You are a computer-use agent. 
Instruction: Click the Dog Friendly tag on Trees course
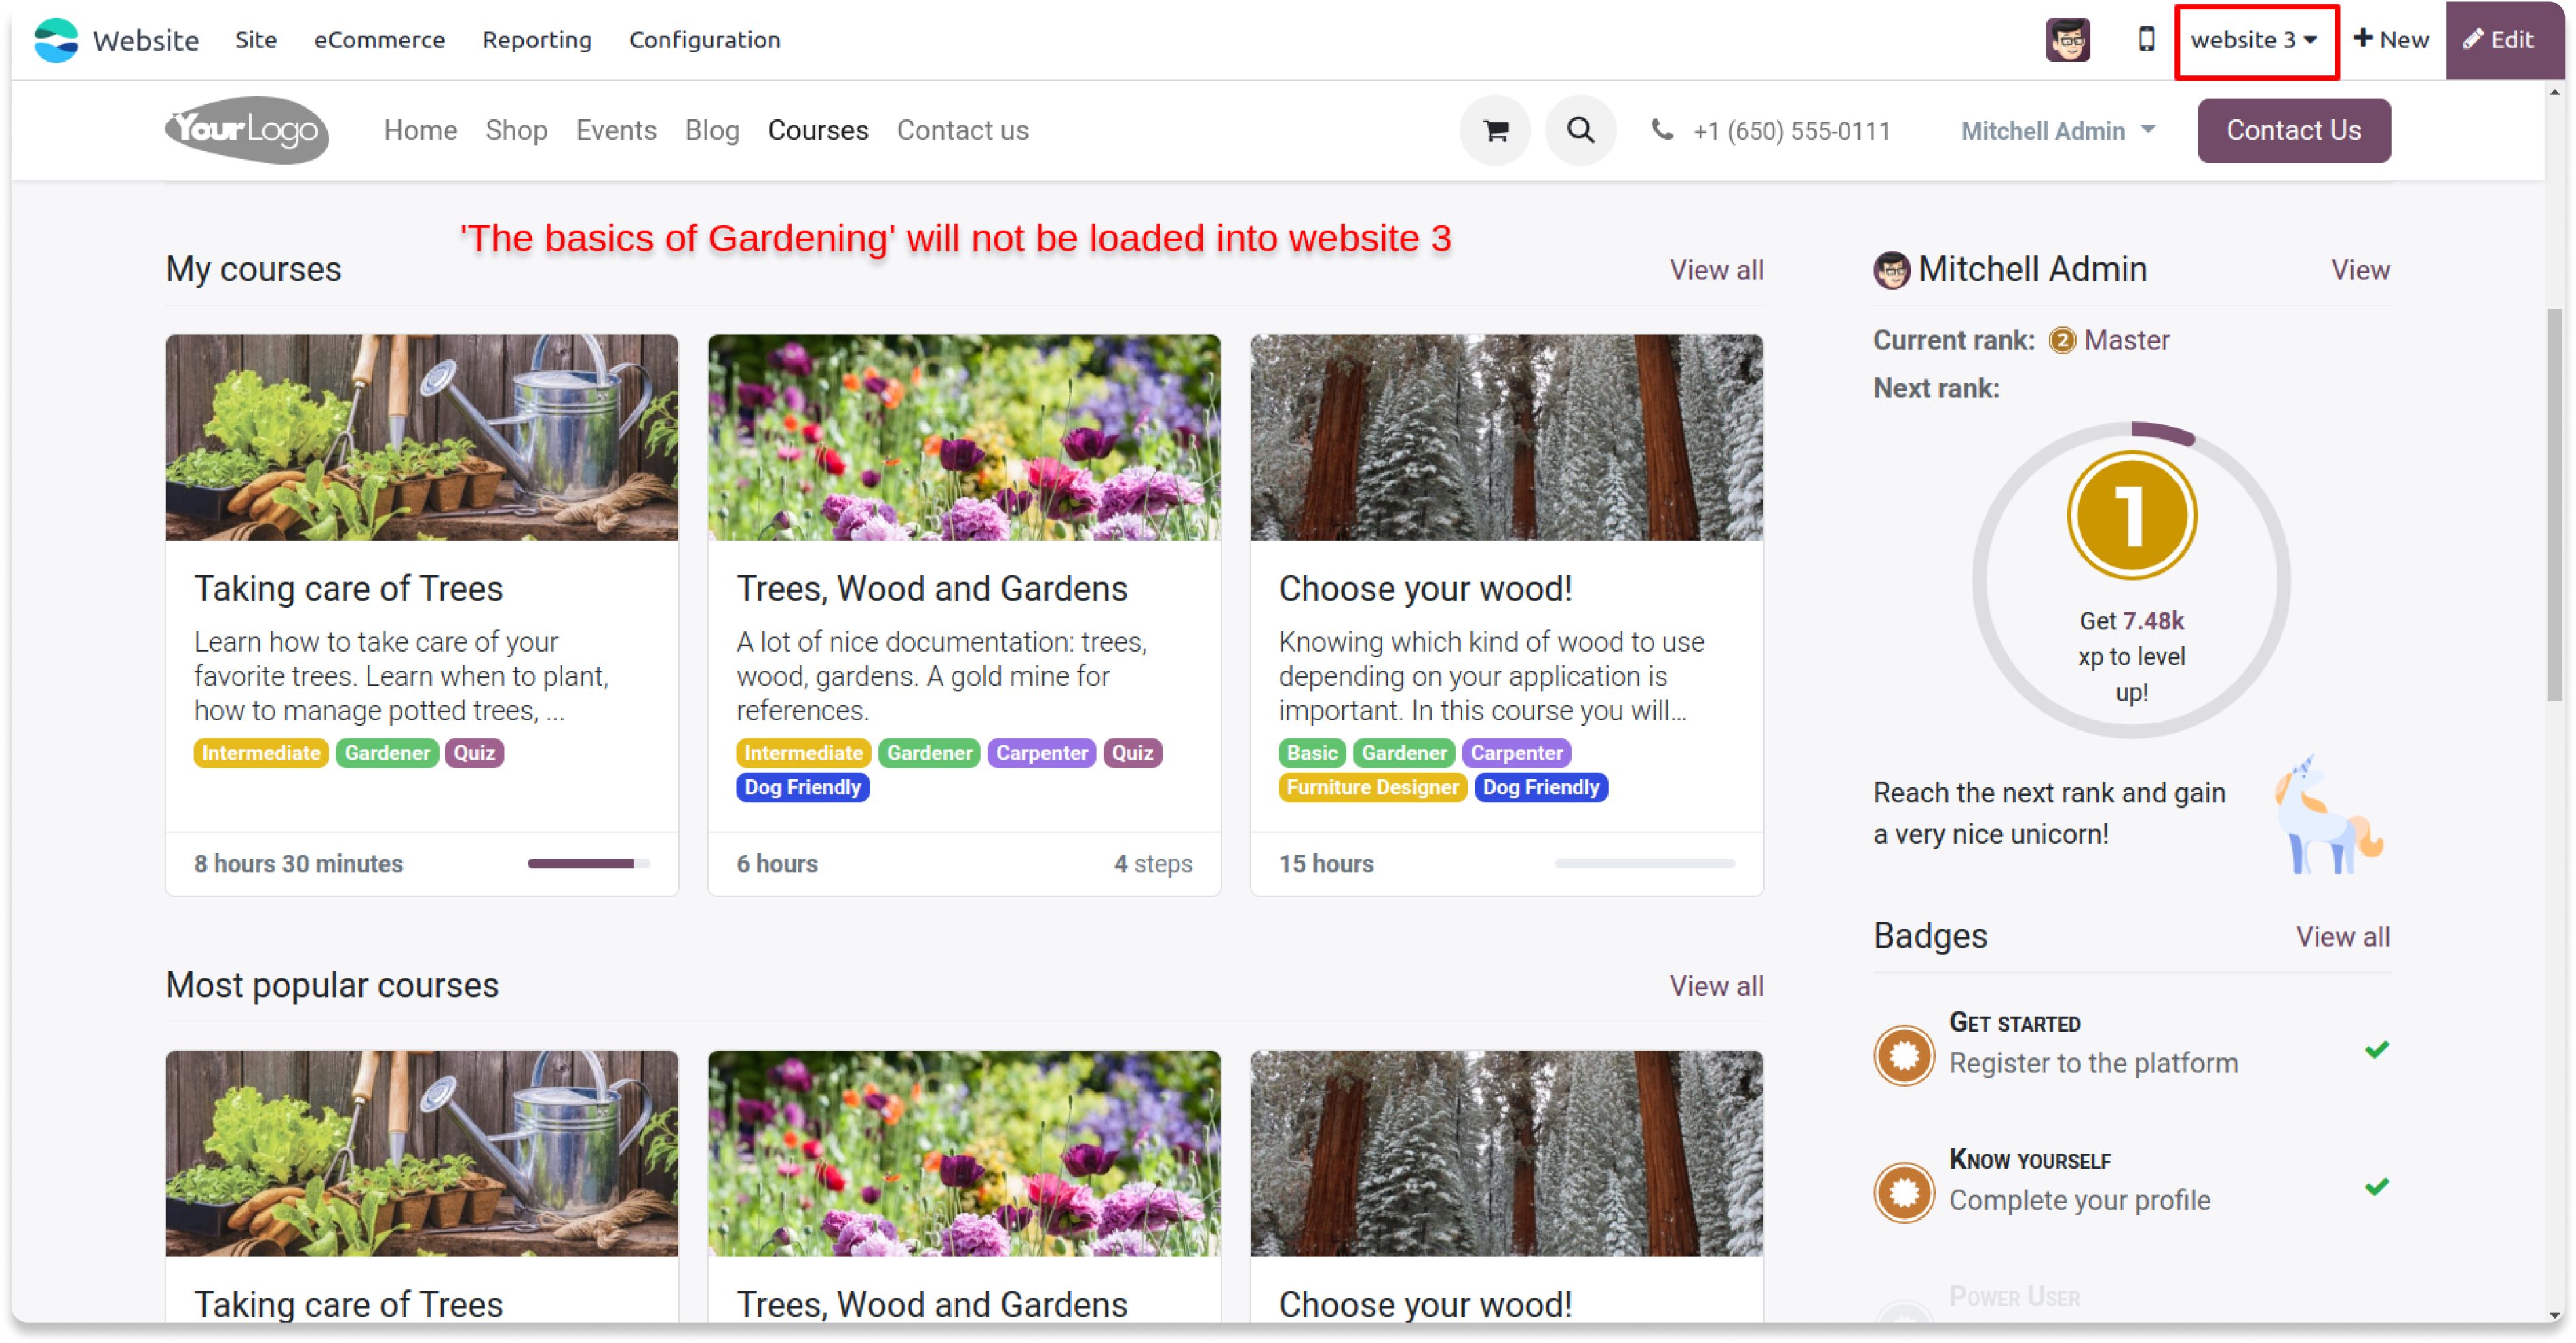(x=802, y=788)
